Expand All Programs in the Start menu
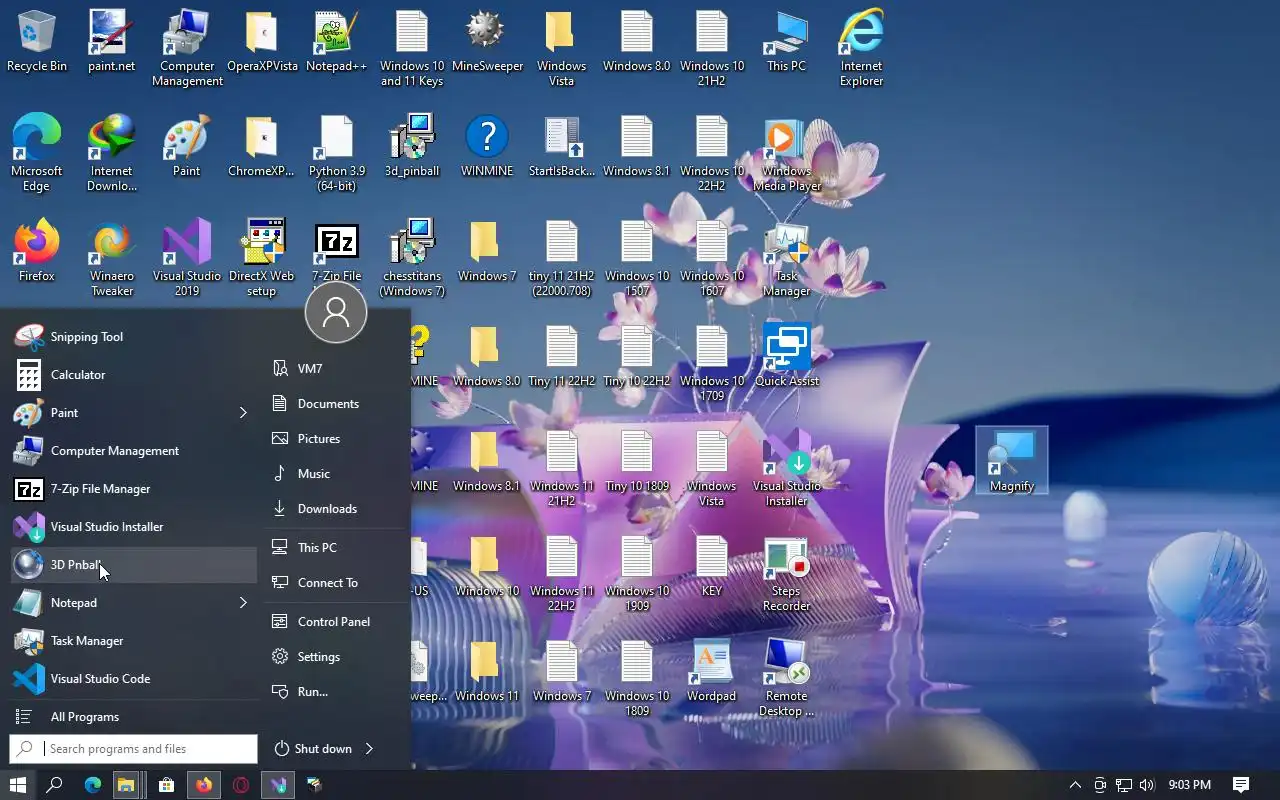This screenshot has width=1280, height=800. 132,717
